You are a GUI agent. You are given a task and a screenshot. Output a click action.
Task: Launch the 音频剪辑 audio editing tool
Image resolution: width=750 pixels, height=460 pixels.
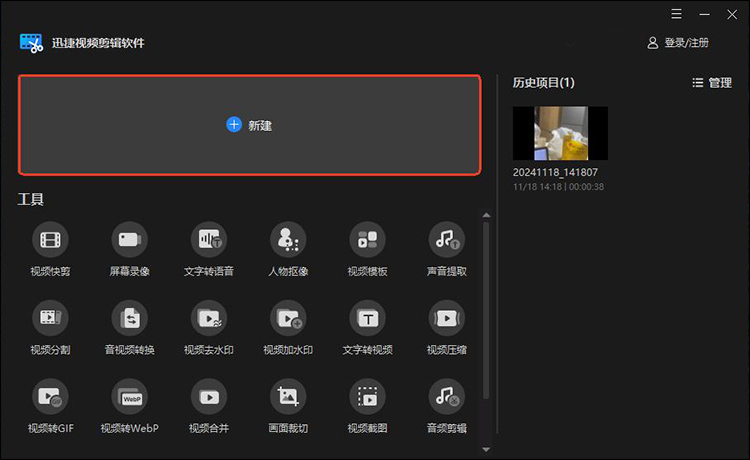[447, 406]
